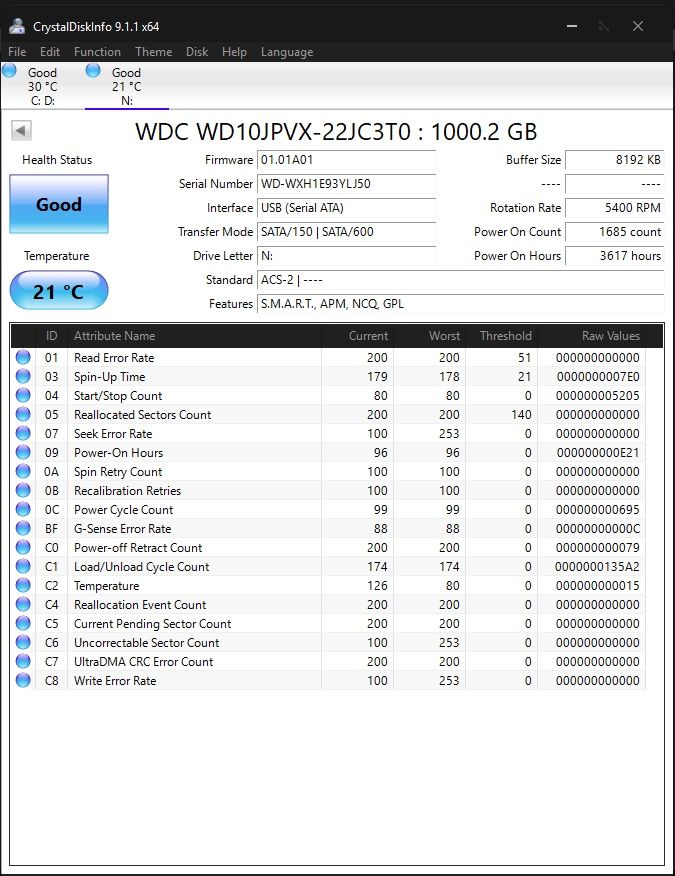Viewport: 675px width, 876px height.
Task: Click the threshold value 140
Action: 521,415
